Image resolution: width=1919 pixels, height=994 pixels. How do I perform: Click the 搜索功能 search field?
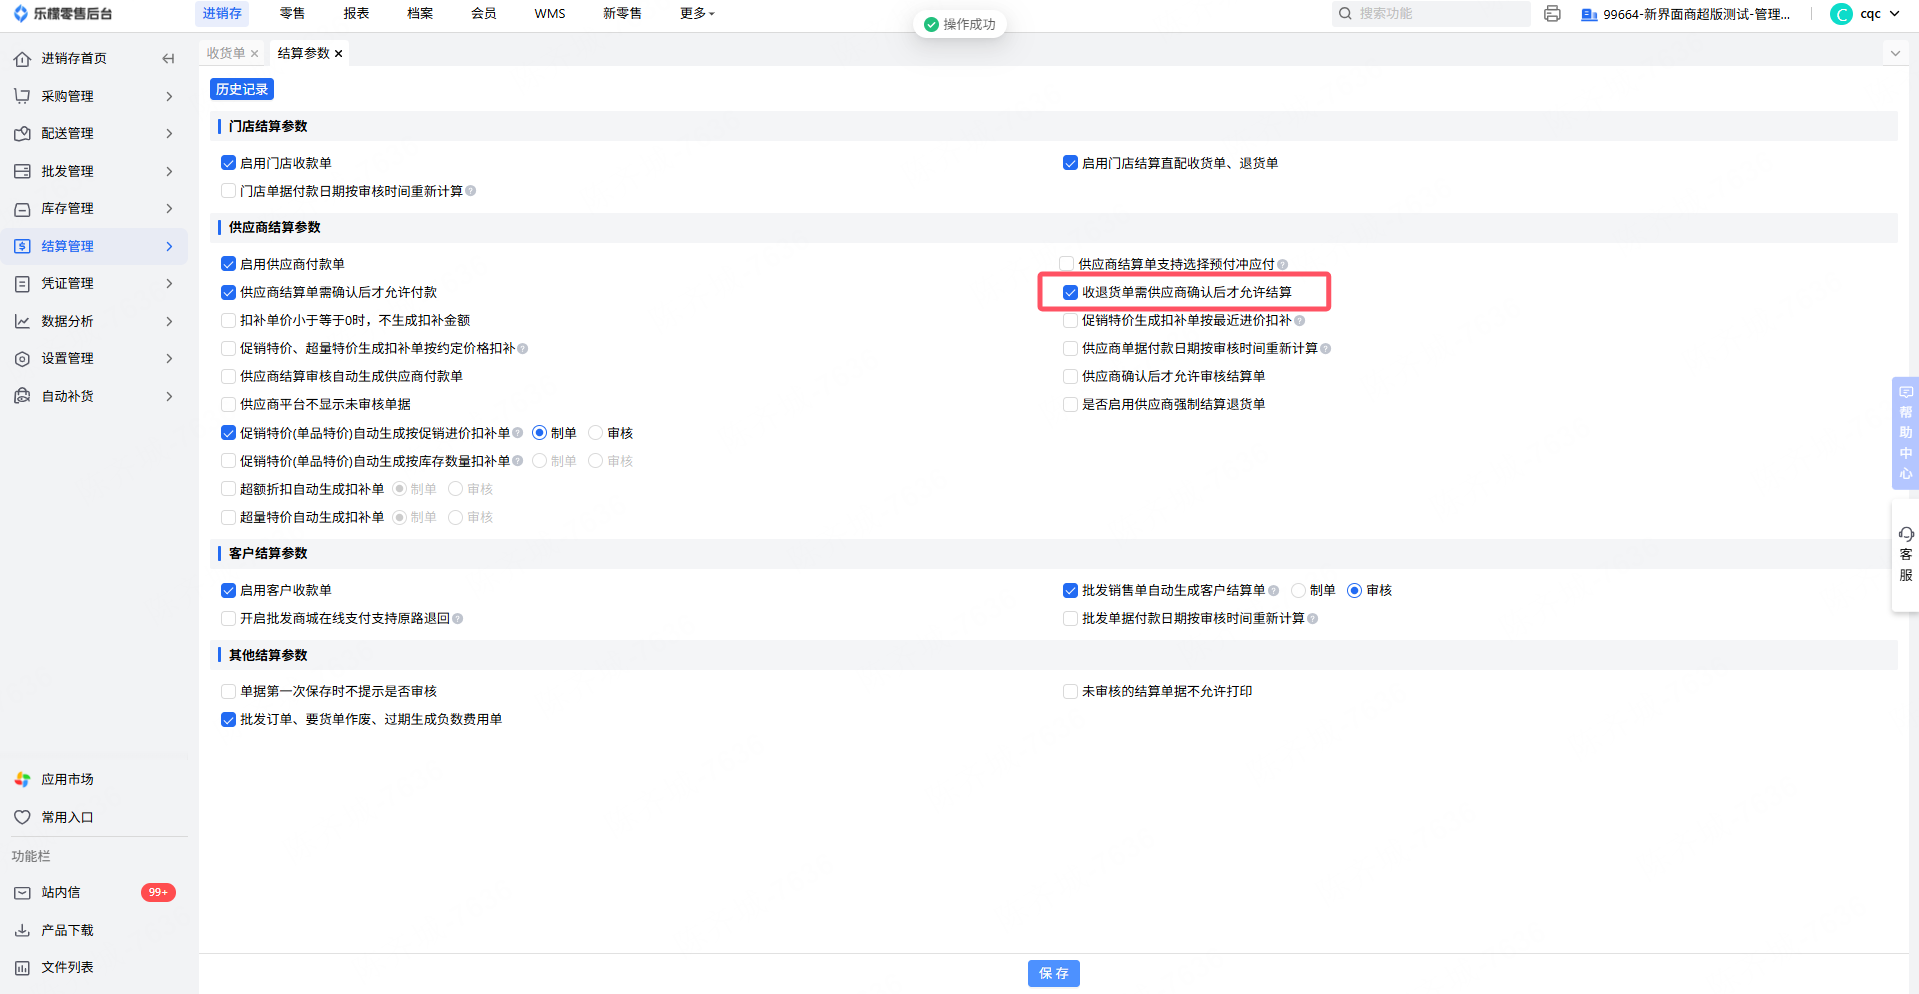1431,14
